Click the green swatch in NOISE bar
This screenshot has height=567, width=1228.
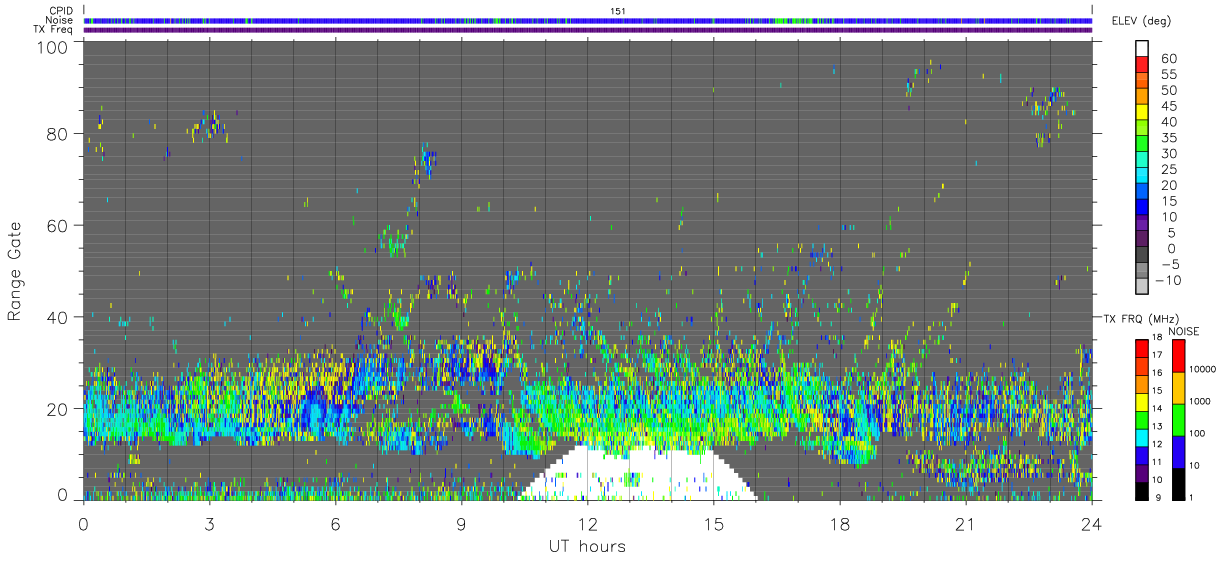click(x=1178, y=420)
